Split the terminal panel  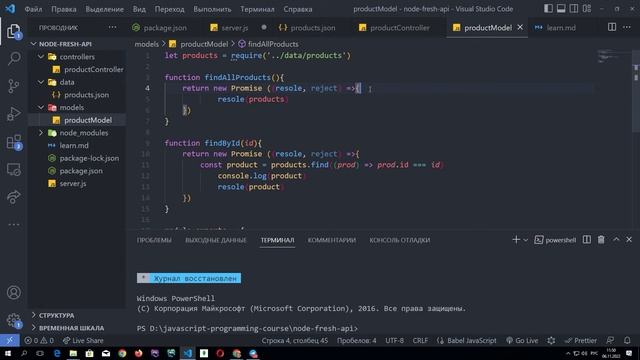tap(587, 240)
